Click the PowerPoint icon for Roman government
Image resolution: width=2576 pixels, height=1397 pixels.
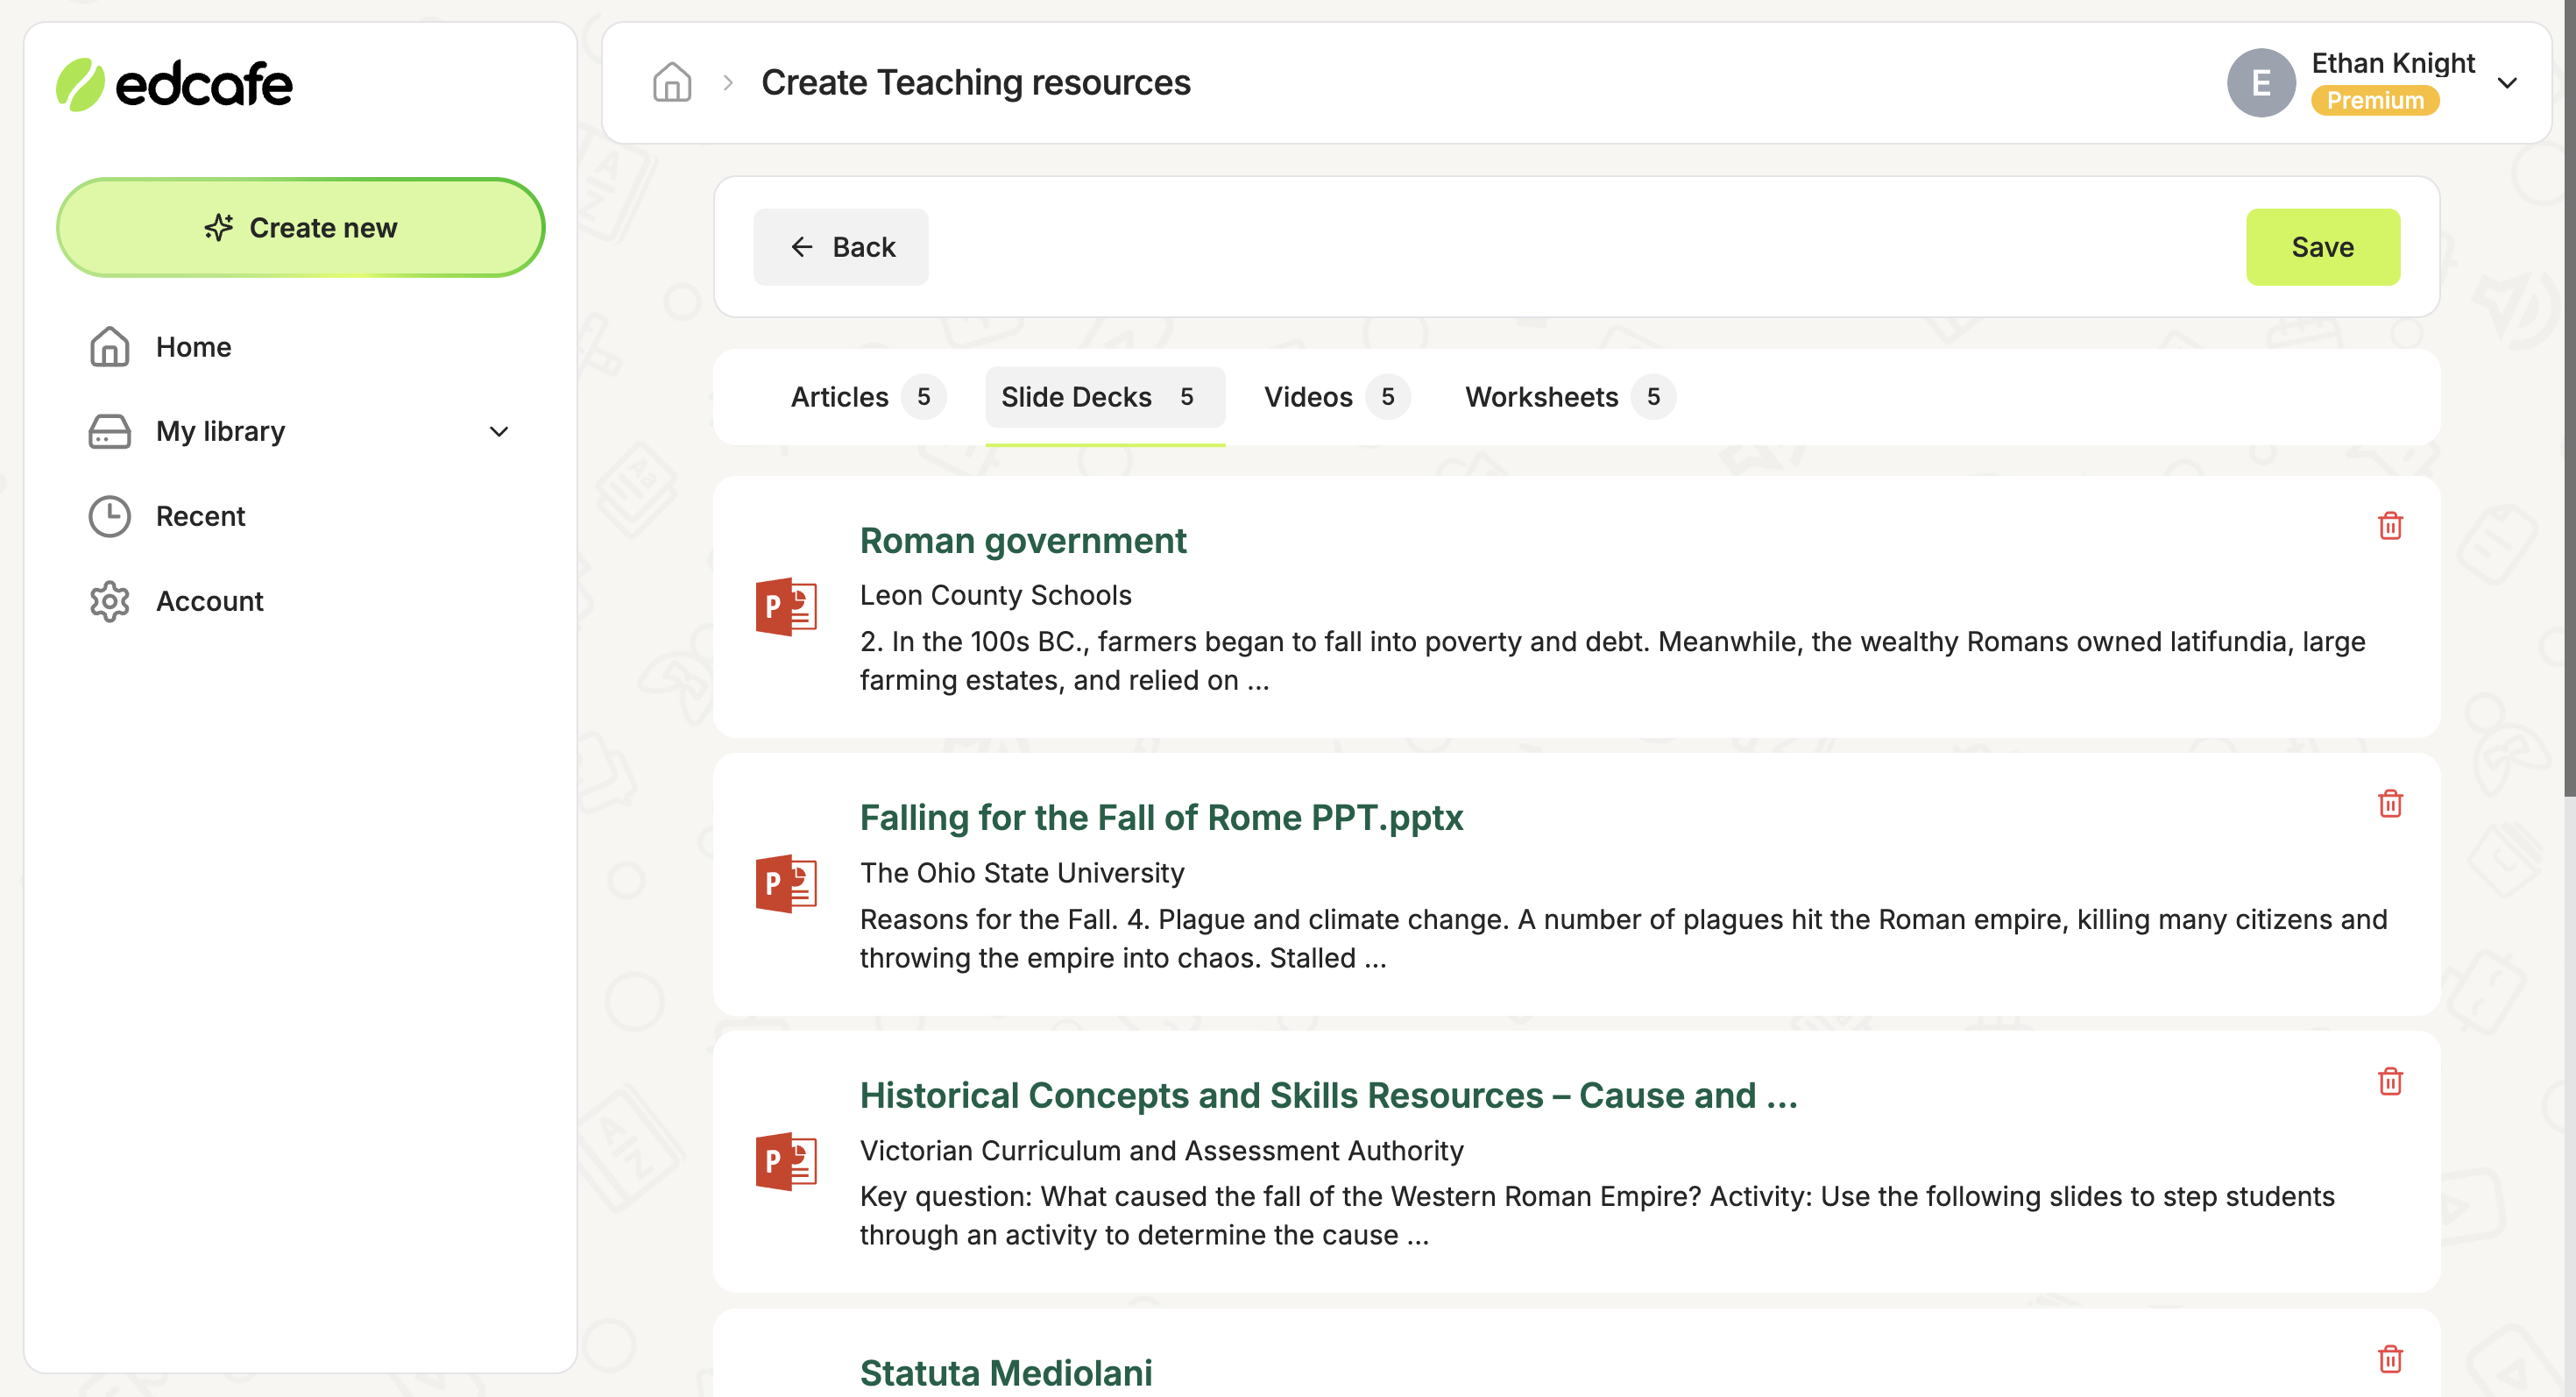786,607
